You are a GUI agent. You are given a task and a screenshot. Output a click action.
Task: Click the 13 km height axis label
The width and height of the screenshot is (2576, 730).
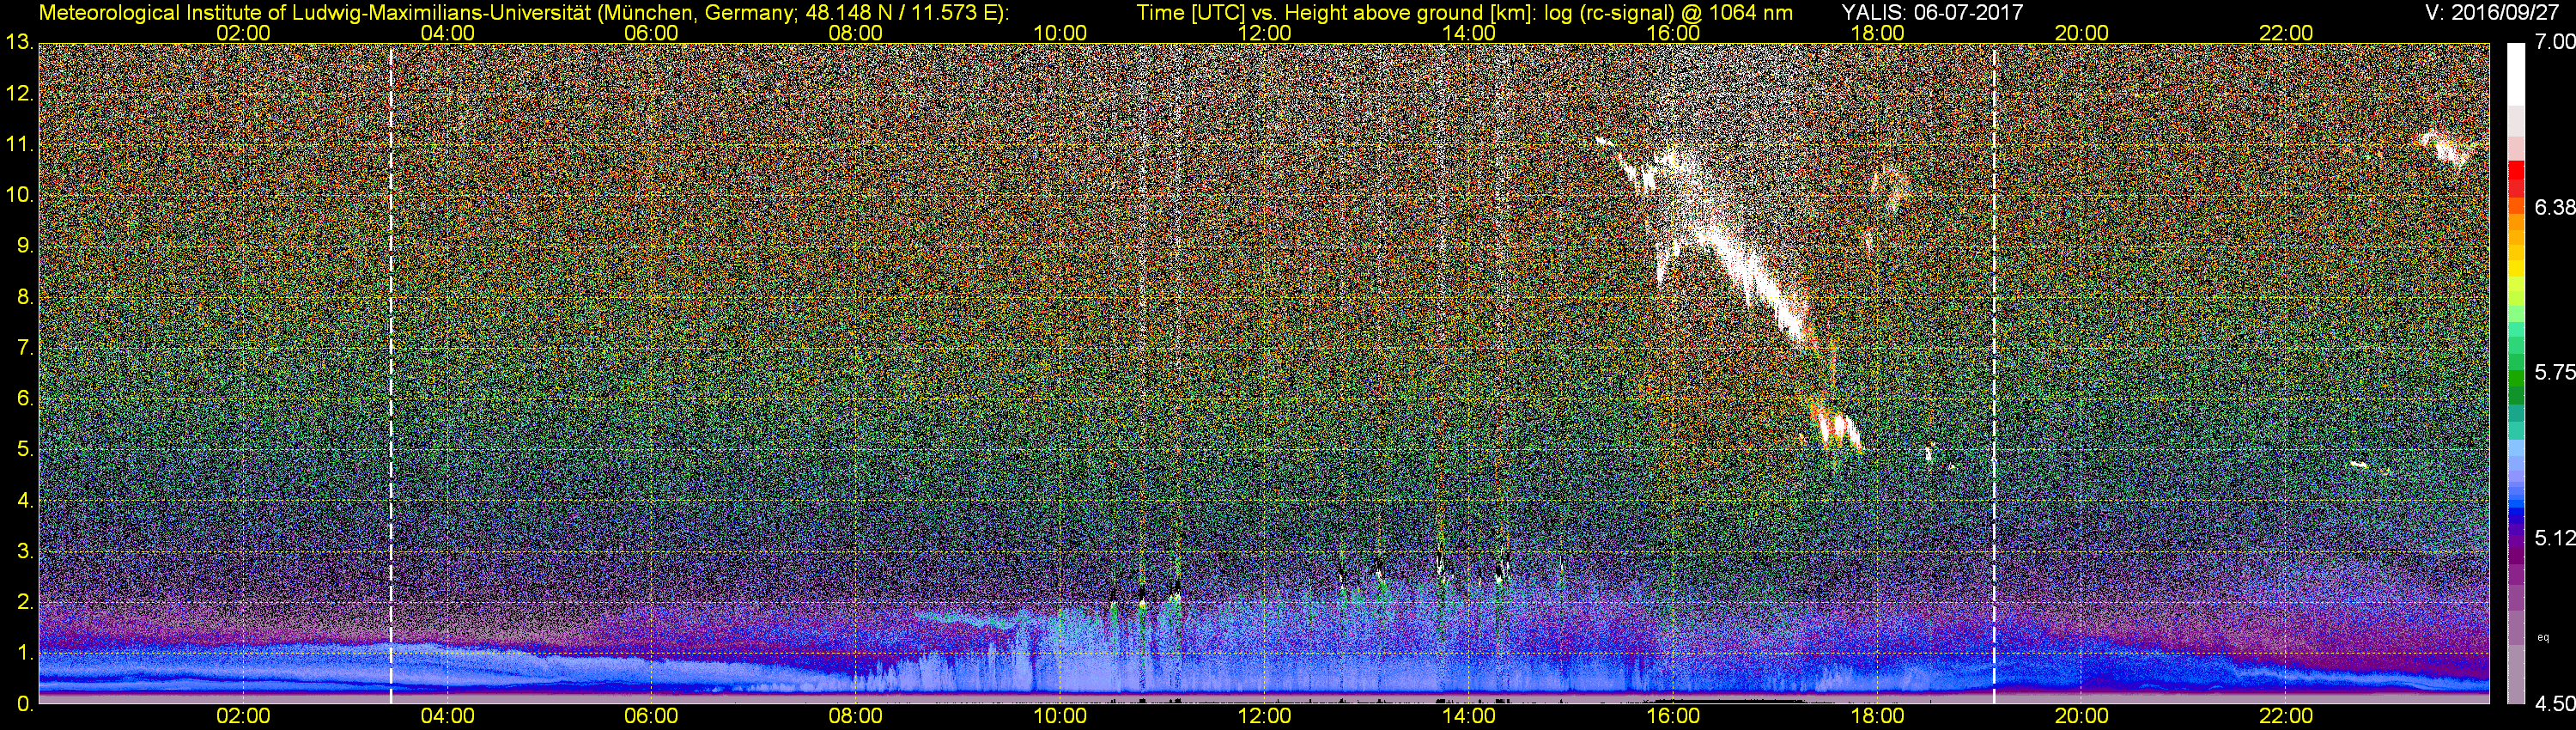(19, 43)
